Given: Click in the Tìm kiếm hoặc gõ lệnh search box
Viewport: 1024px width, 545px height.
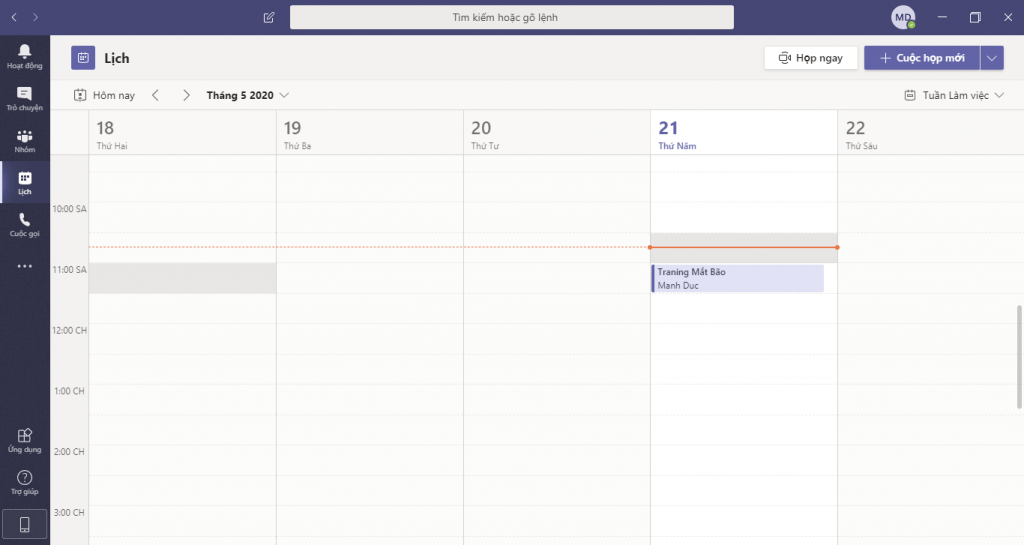Looking at the screenshot, I should pyautogui.click(x=511, y=18).
